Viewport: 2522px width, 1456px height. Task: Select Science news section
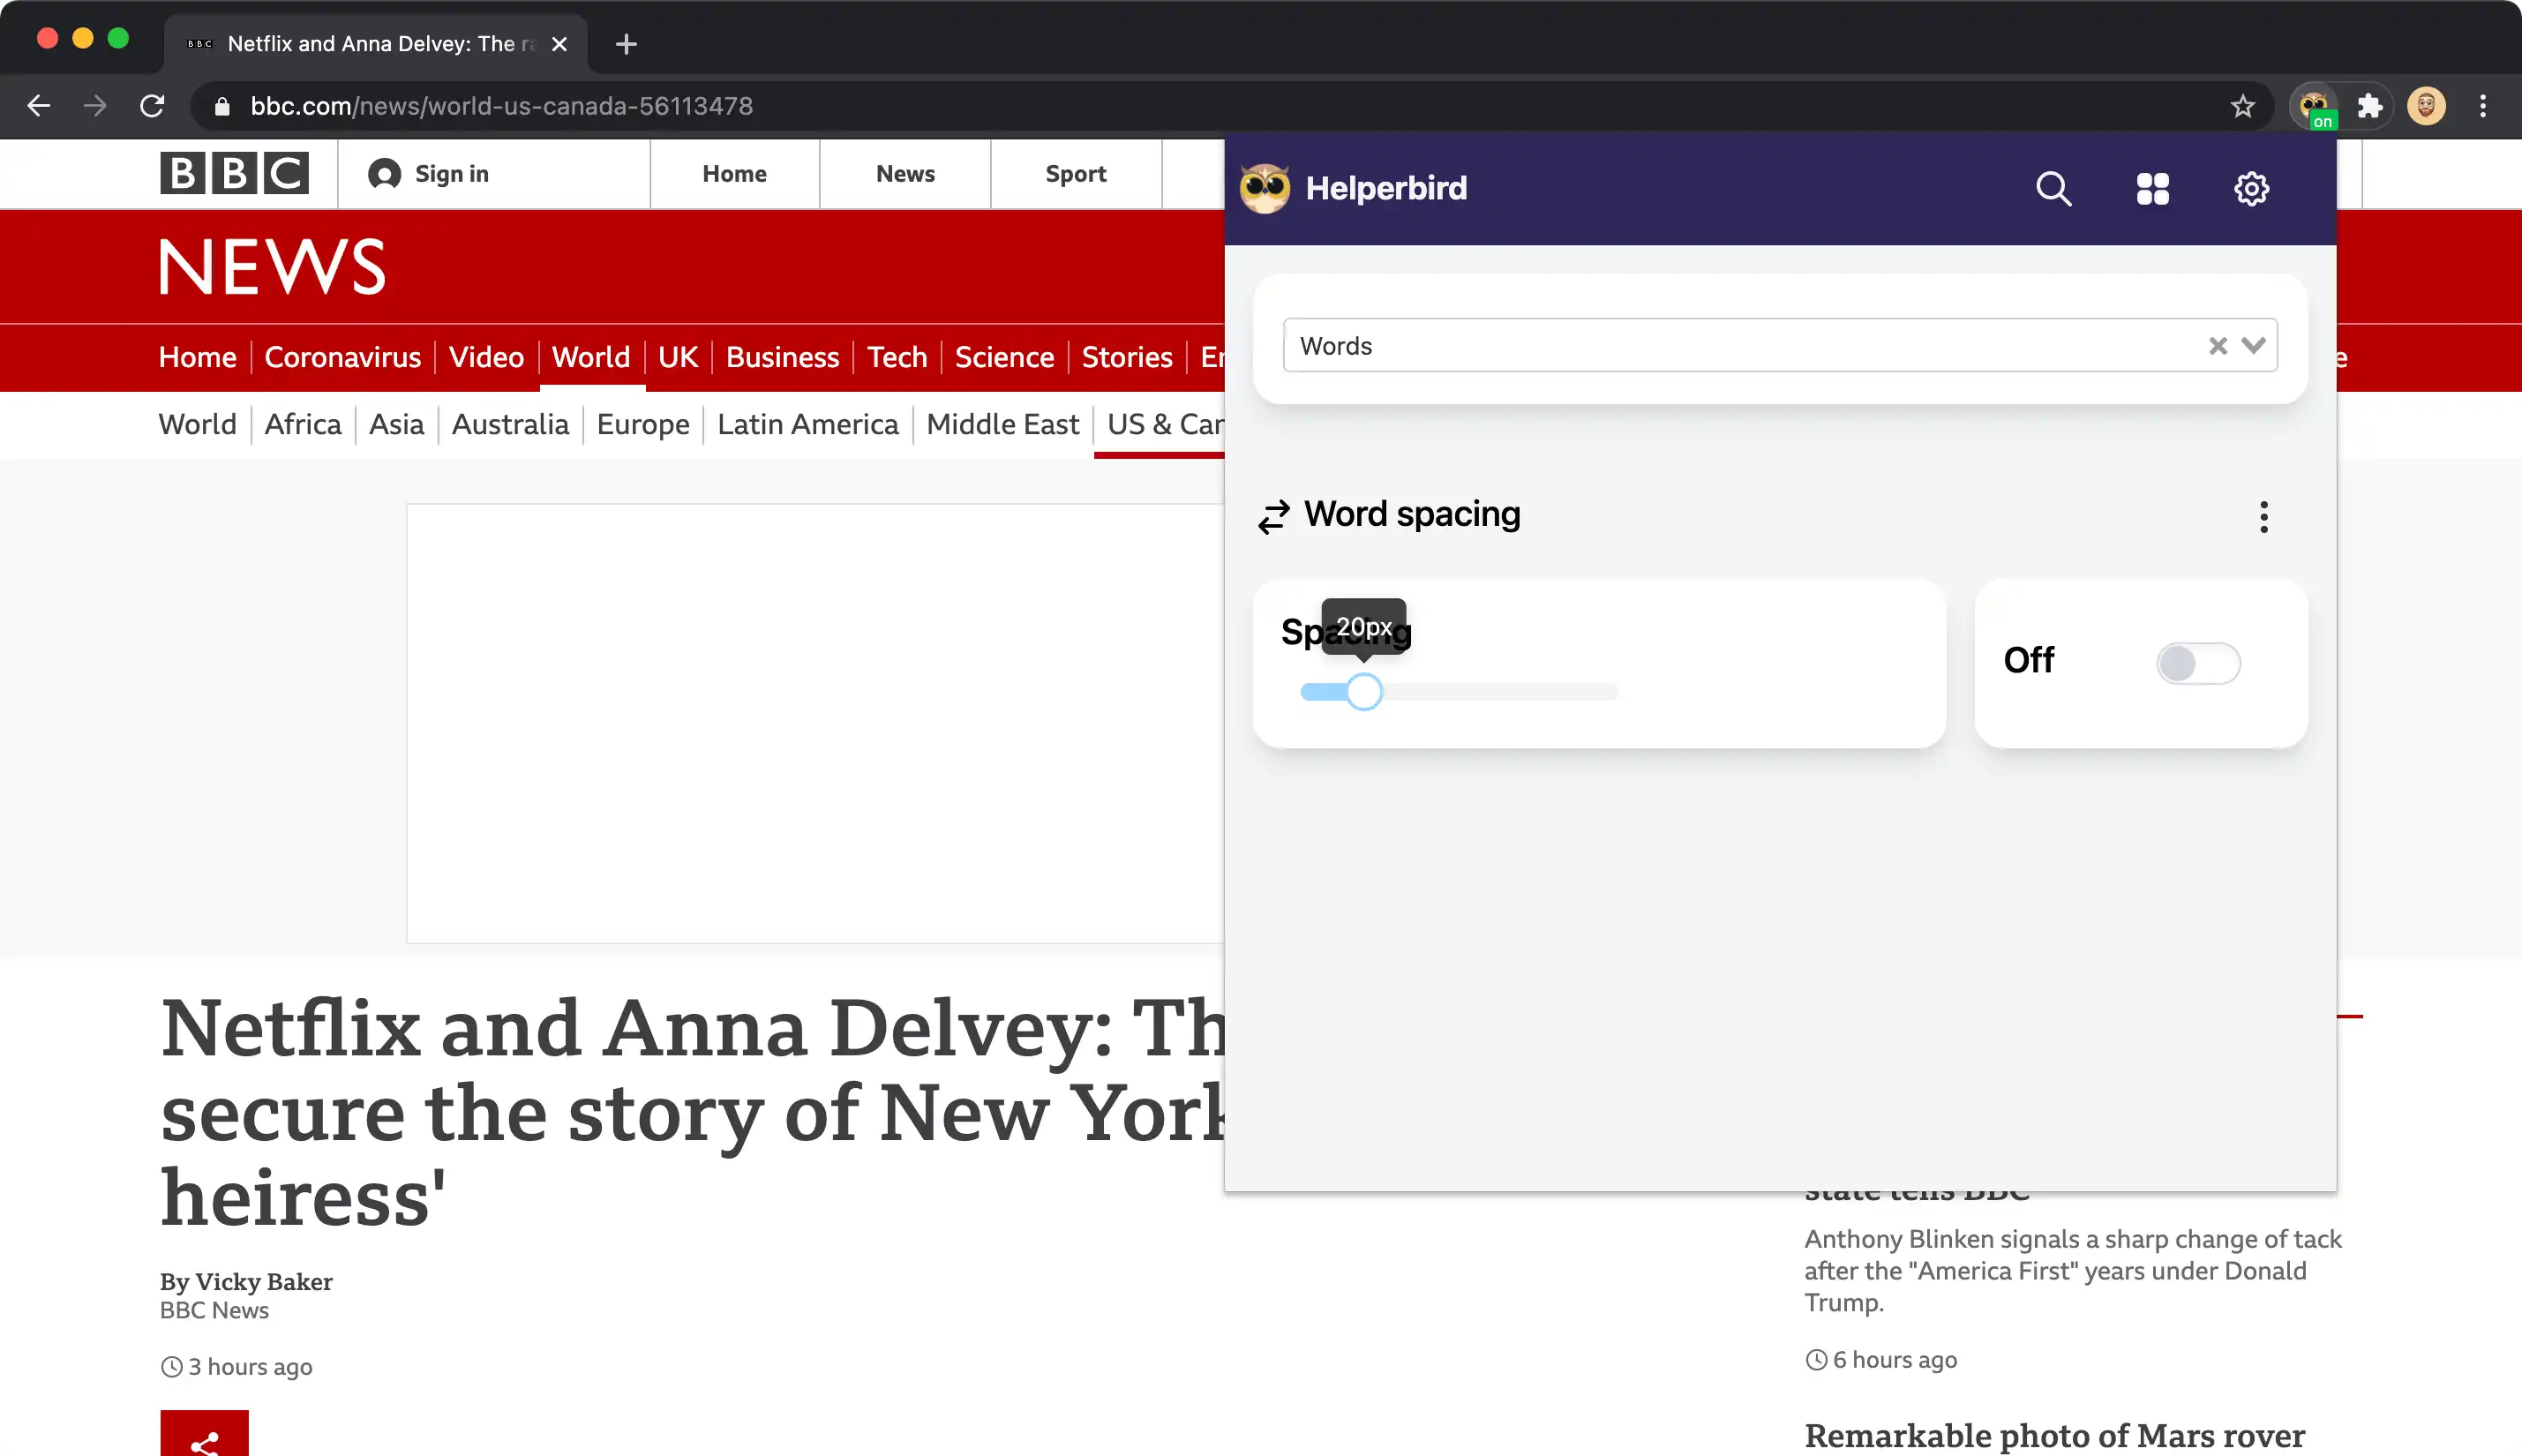tap(1004, 357)
